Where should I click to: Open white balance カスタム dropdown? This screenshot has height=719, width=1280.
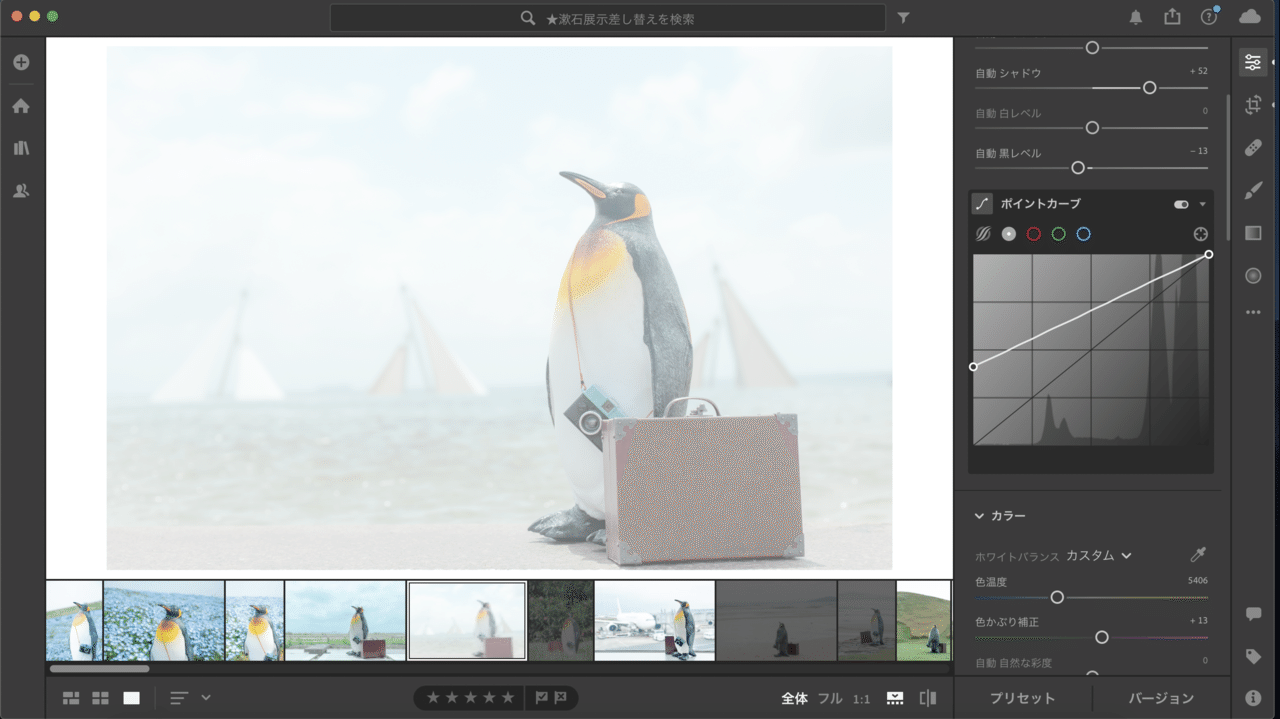click(x=1099, y=555)
